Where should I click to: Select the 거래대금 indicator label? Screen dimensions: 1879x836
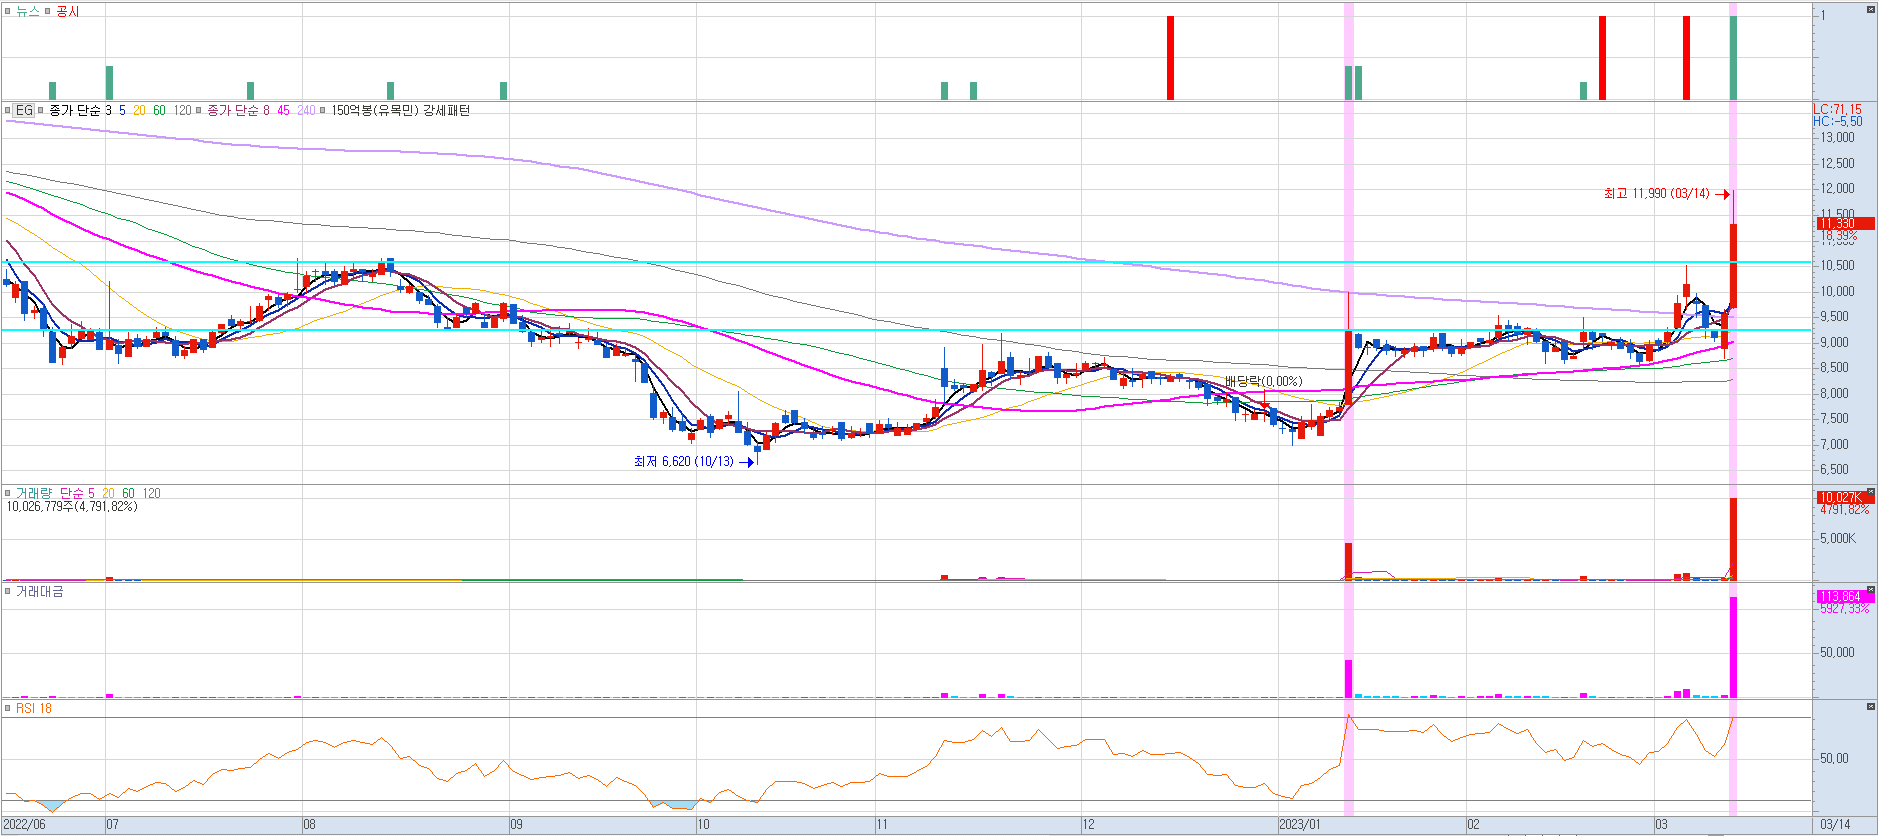[39, 592]
